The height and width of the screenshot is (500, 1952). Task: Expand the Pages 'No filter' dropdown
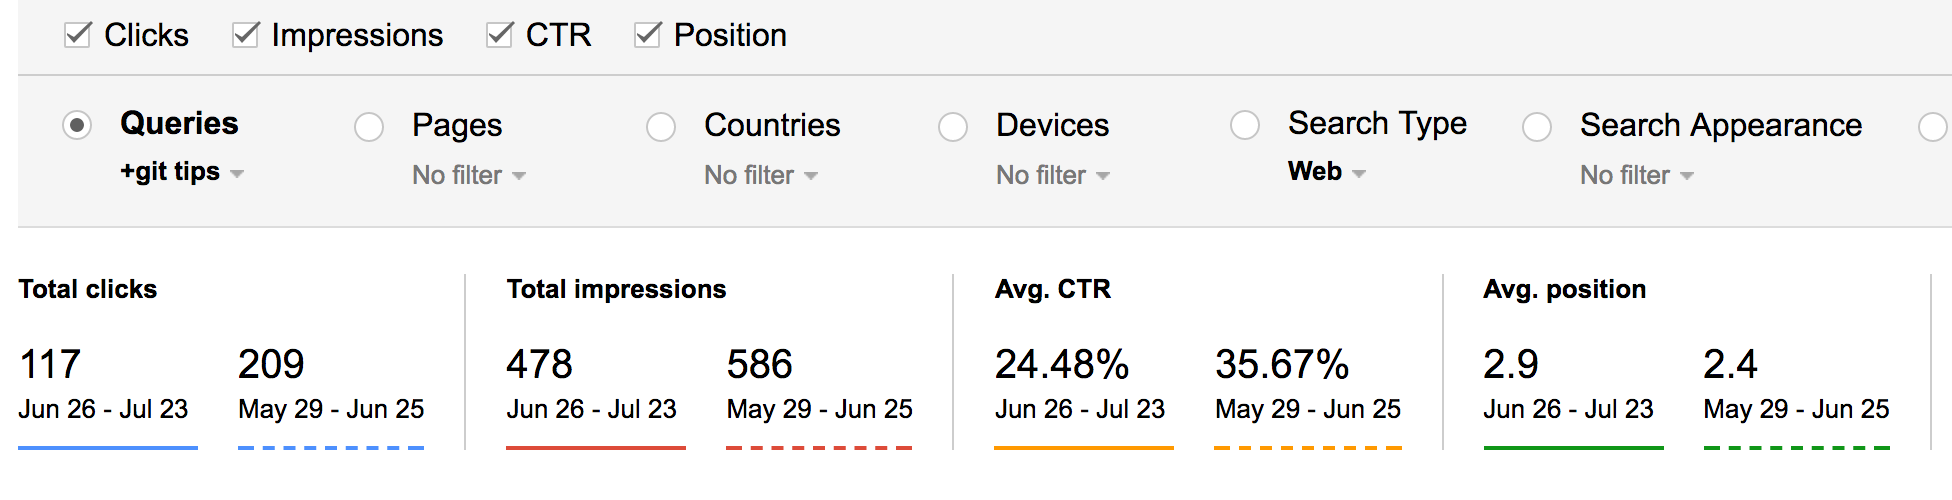pos(468,176)
